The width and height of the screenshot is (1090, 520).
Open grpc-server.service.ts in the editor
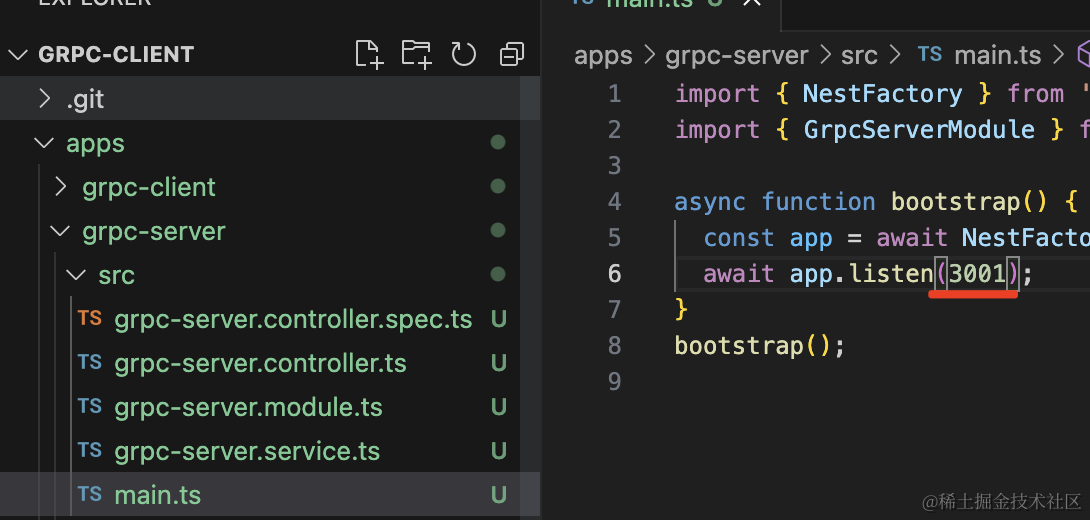(x=247, y=451)
